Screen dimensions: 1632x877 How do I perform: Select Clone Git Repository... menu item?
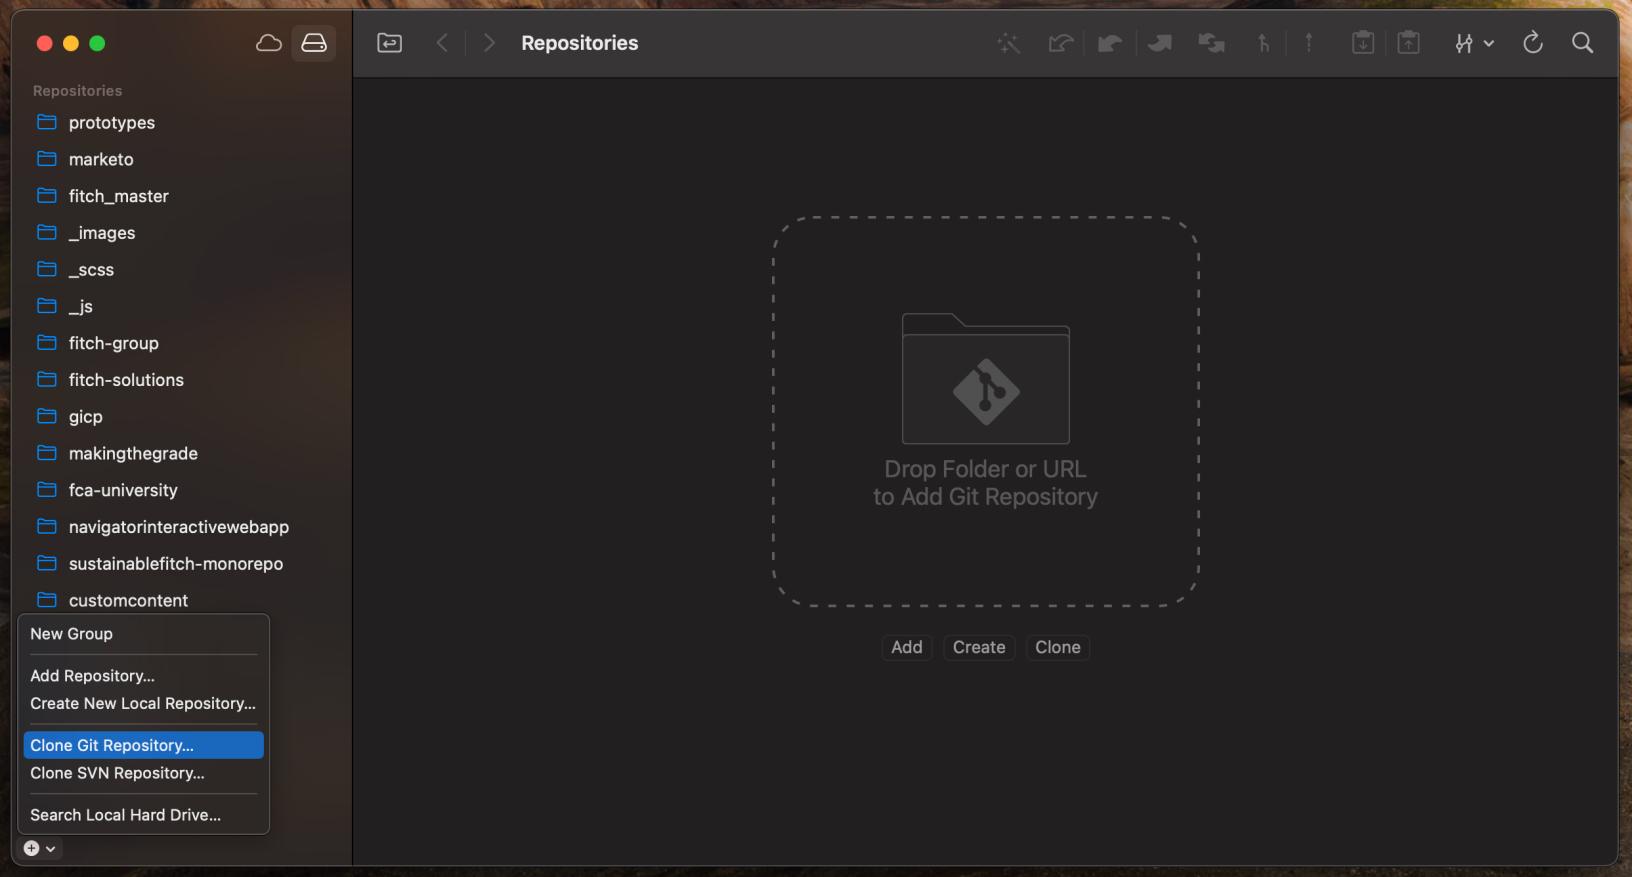click(x=143, y=745)
